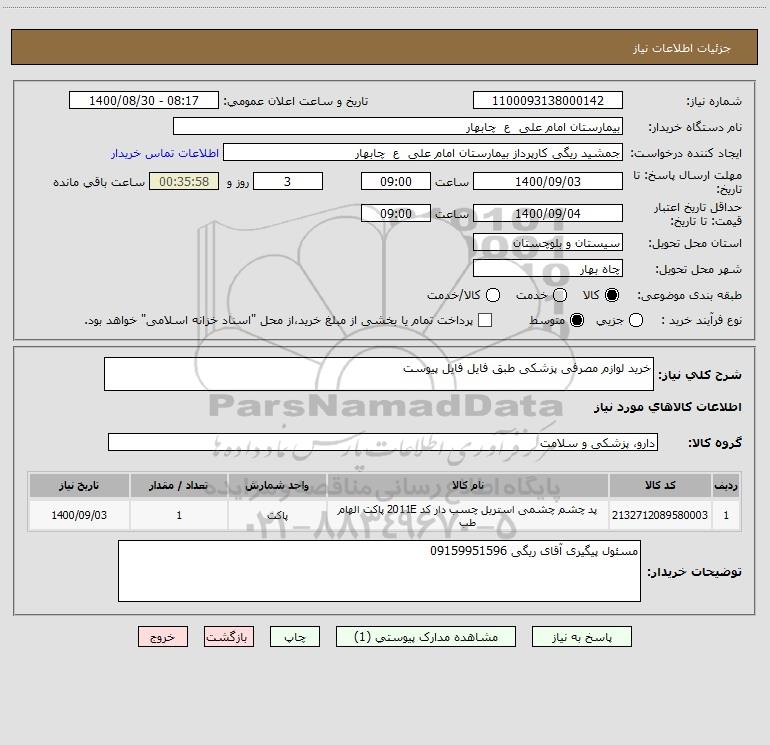Click the بازگشت back button
This screenshot has height=745, width=770.
click(229, 637)
